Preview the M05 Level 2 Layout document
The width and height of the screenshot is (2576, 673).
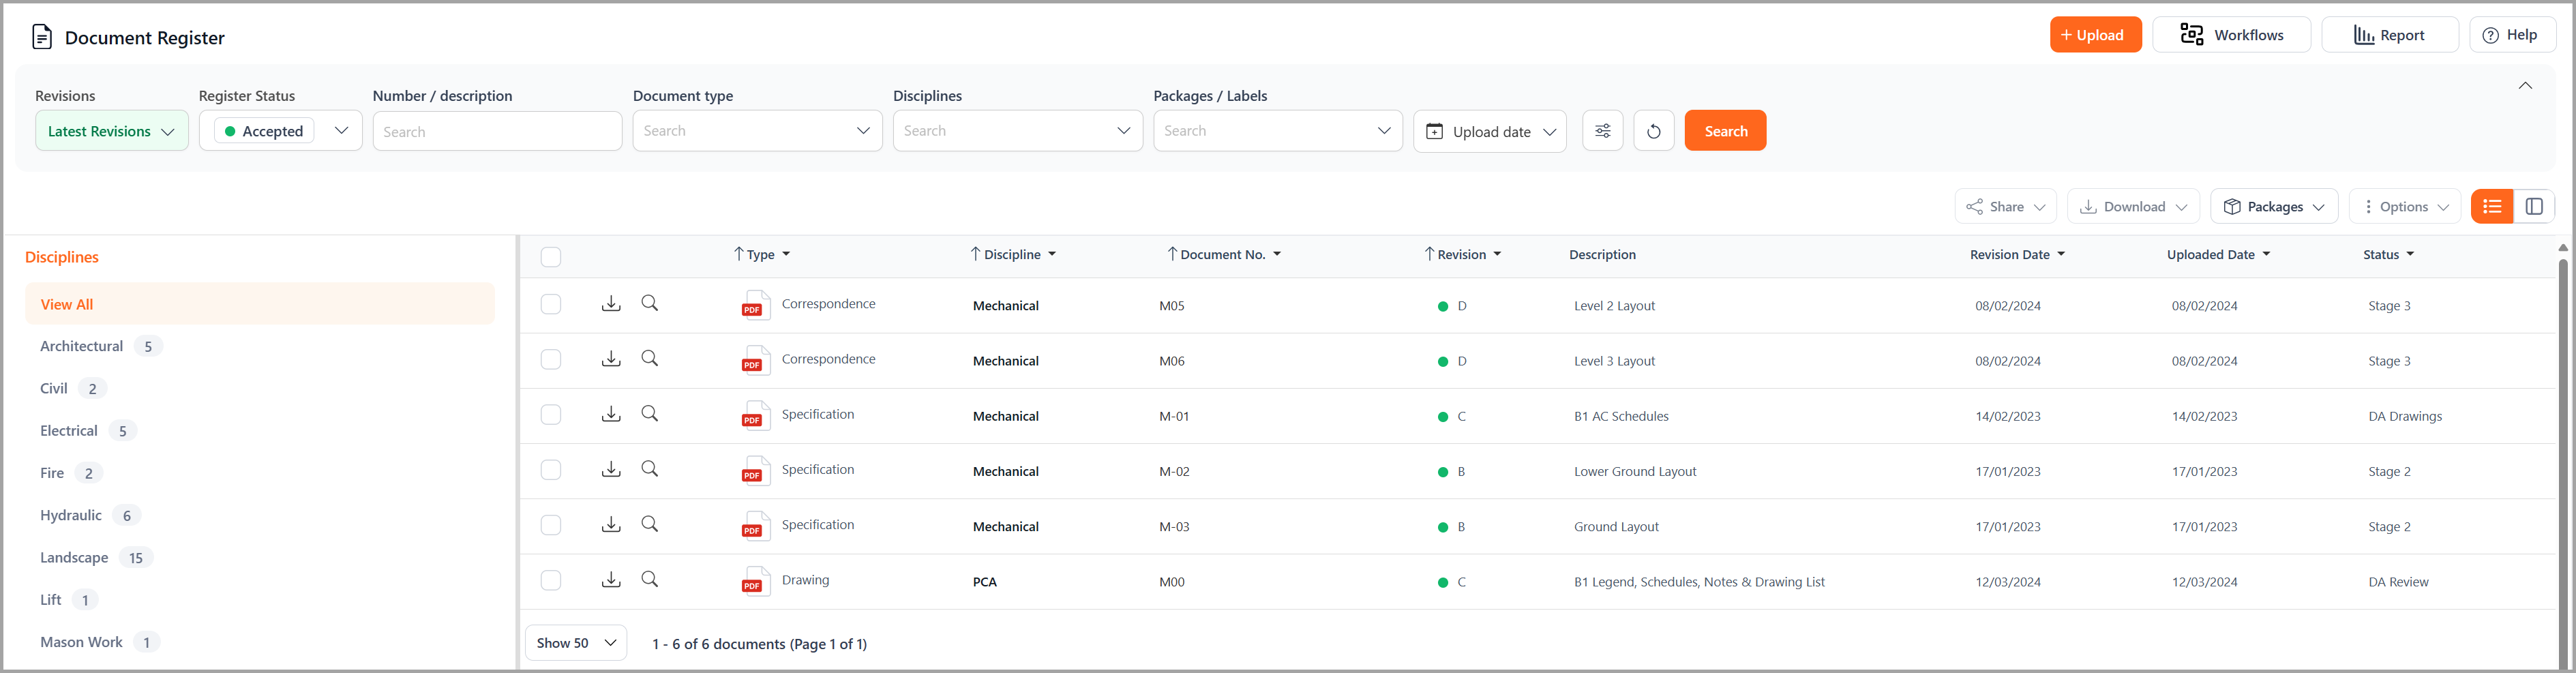point(650,303)
